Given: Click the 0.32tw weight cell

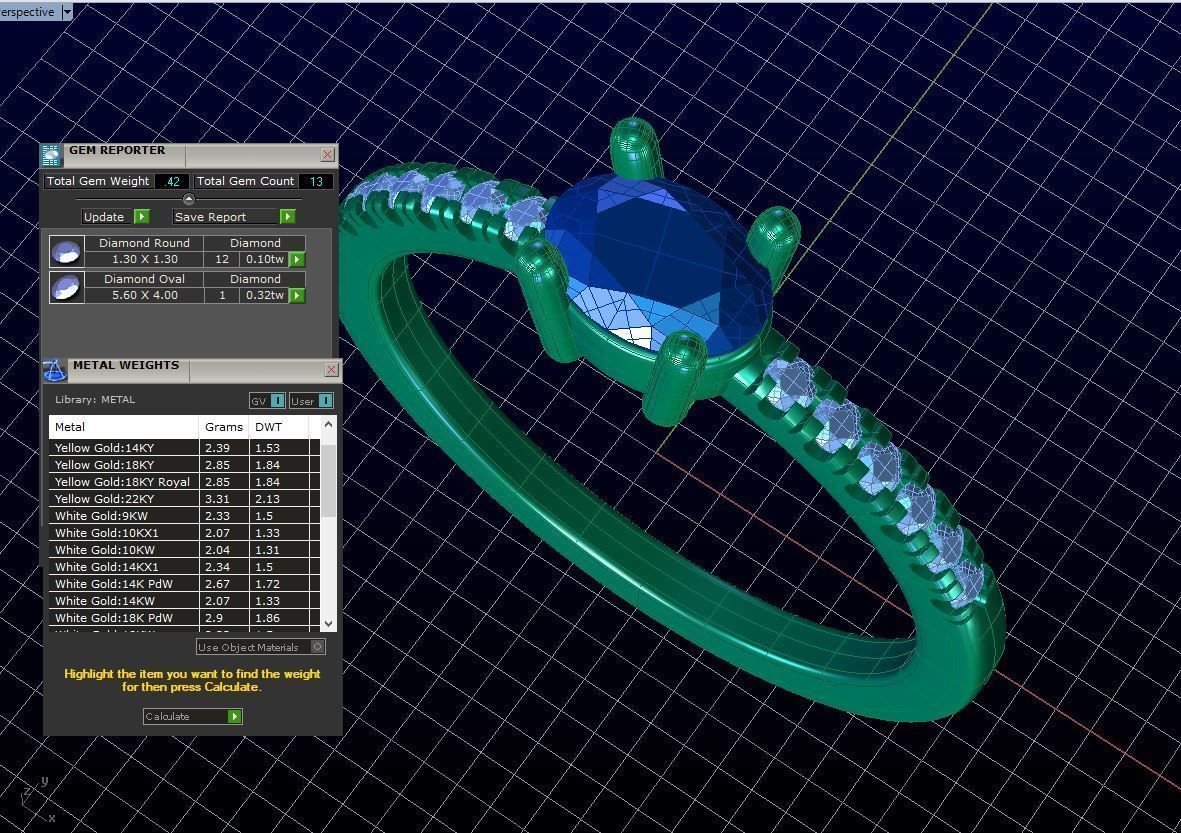Looking at the screenshot, I should pyautogui.click(x=264, y=295).
